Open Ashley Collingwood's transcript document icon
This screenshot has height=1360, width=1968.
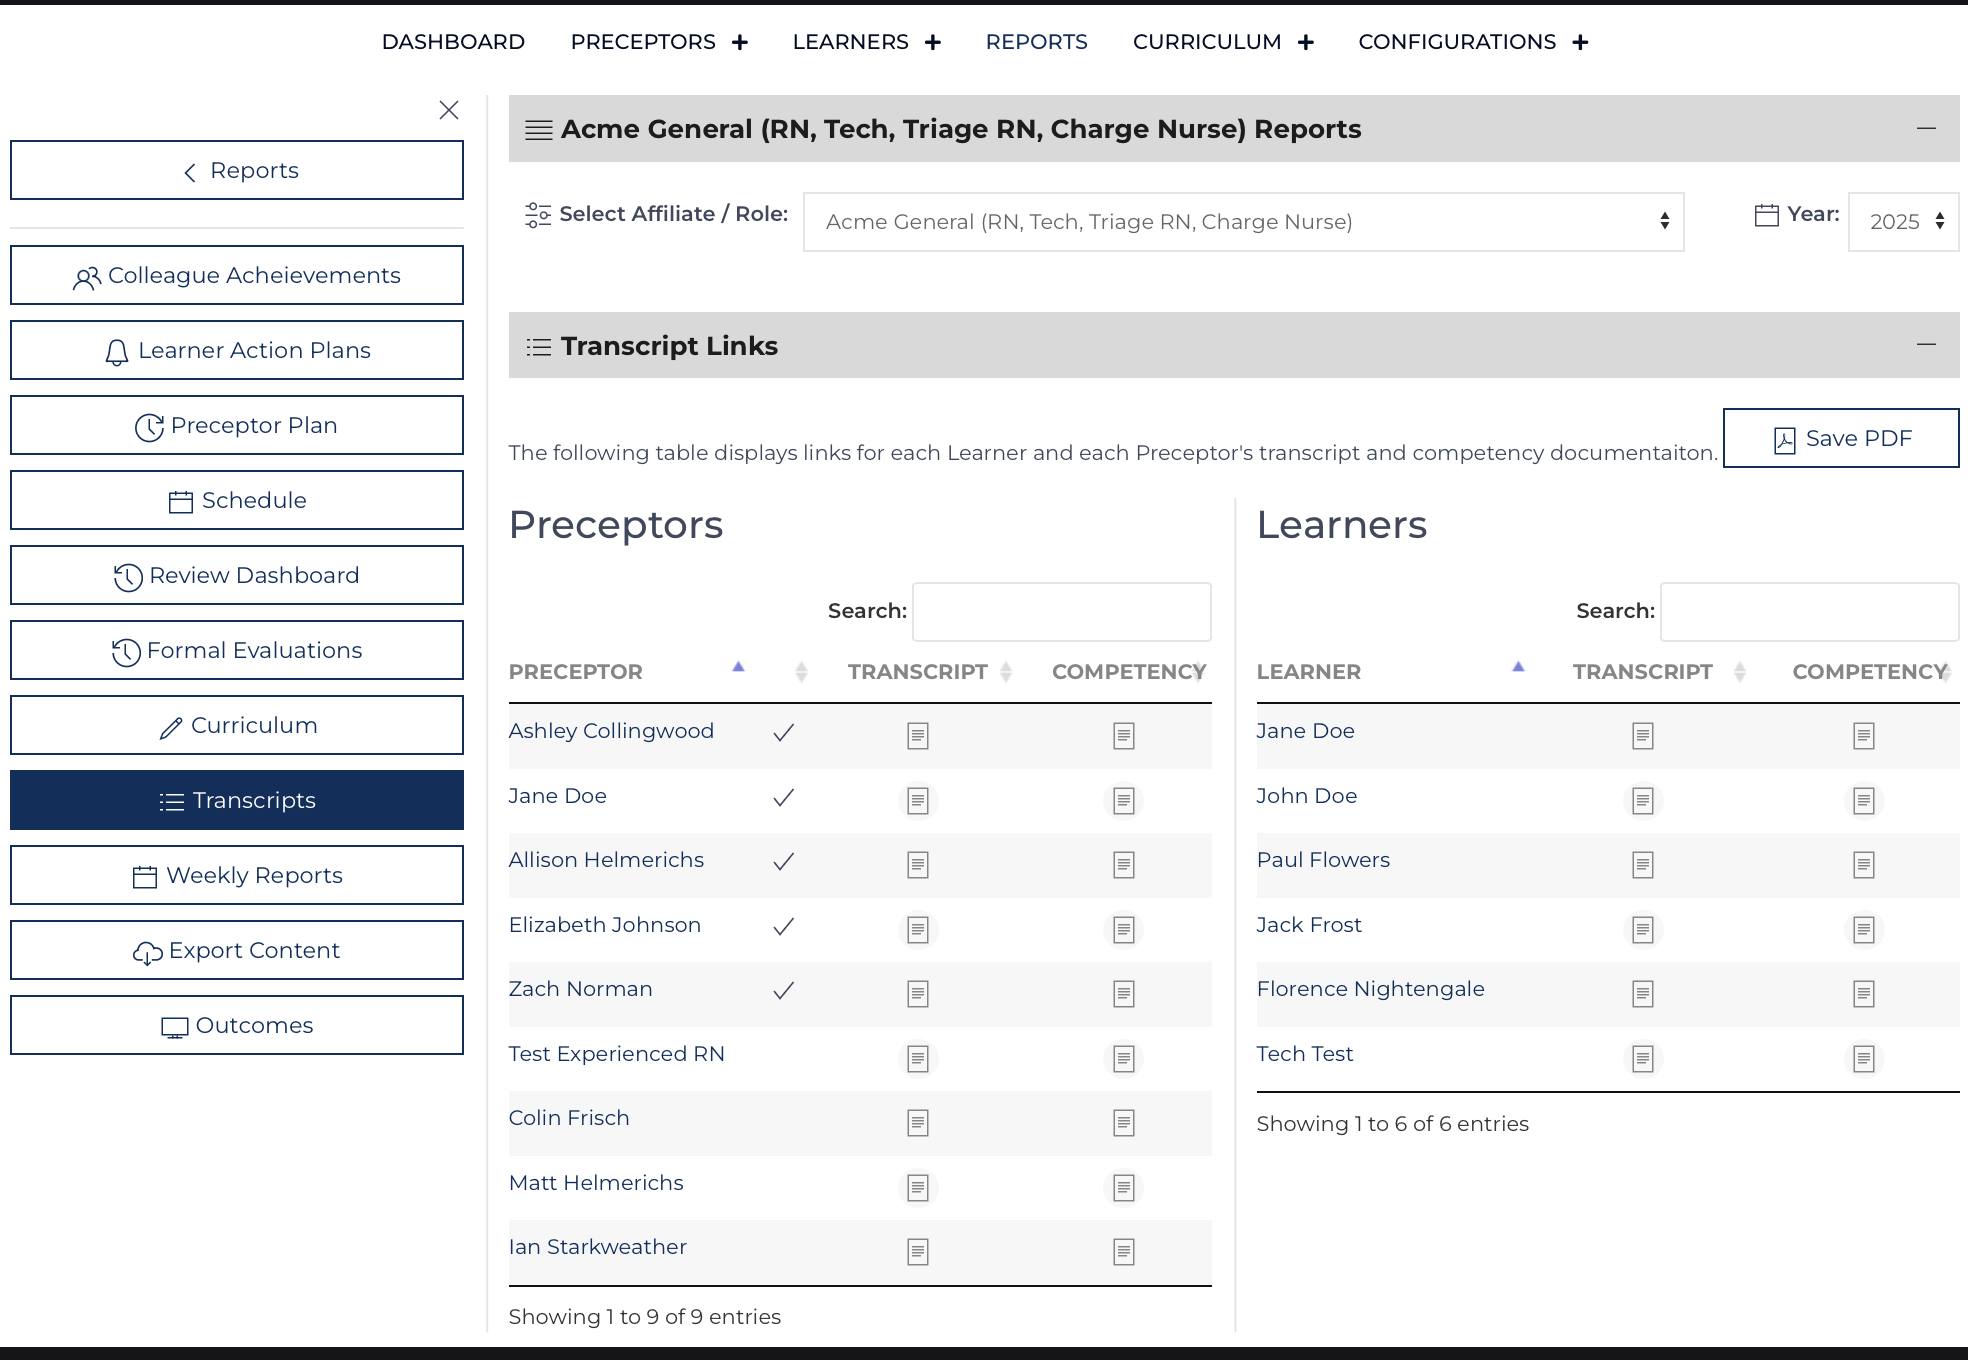(x=917, y=736)
